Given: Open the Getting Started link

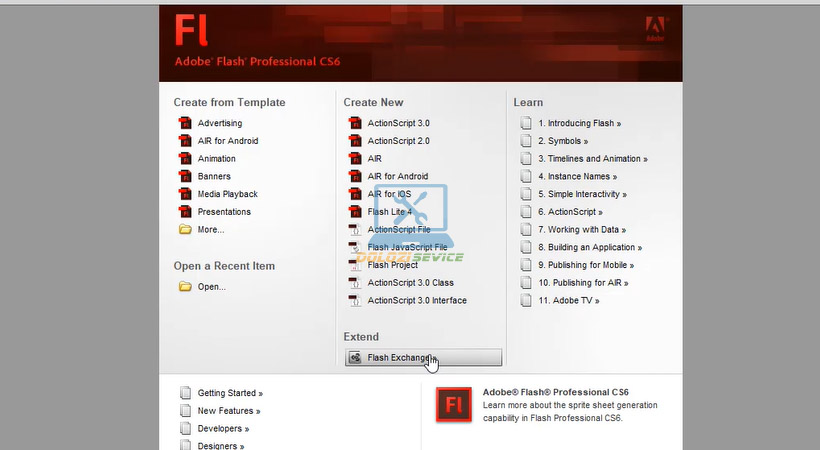Looking at the screenshot, I should click(230, 393).
